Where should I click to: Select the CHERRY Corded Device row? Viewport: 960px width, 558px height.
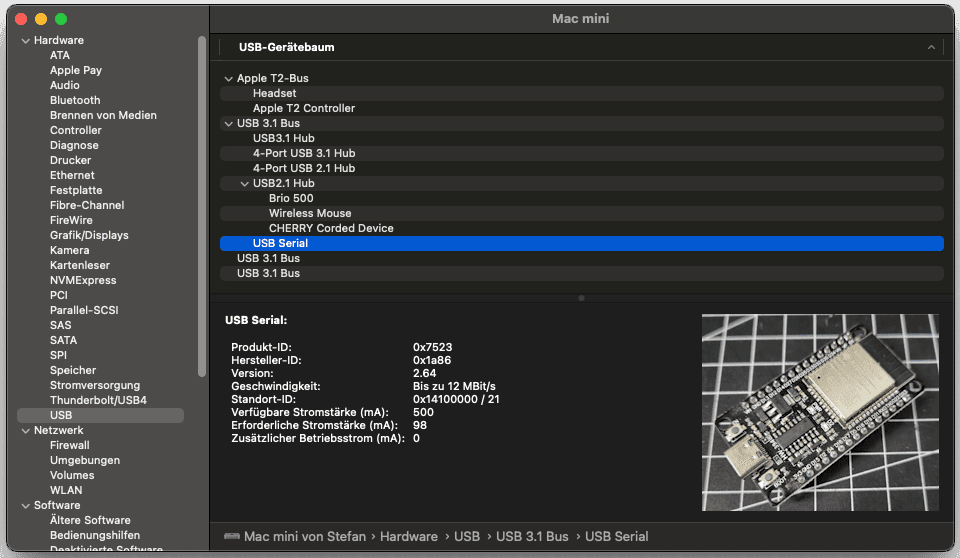pos(582,228)
